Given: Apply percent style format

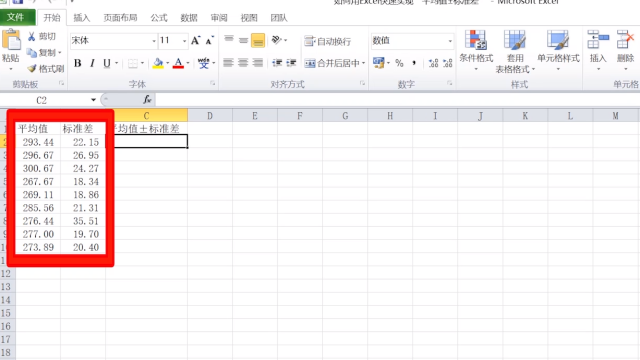Looking at the screenshot, I should click(399, 63).
